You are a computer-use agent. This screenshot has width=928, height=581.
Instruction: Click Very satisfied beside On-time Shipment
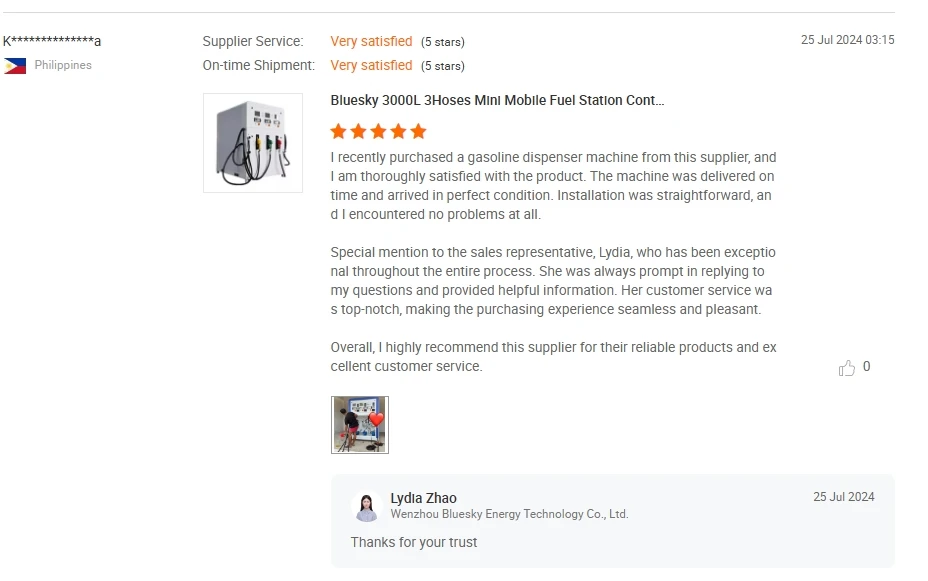click(x=371, y=65)
